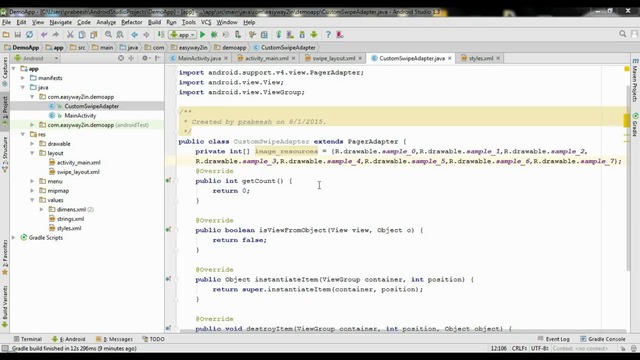Click the green Run button
The image size is (640, 360).
(202, 35)
